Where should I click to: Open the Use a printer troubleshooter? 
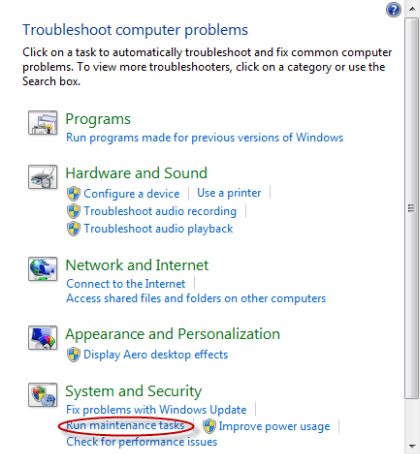(229, 193)
